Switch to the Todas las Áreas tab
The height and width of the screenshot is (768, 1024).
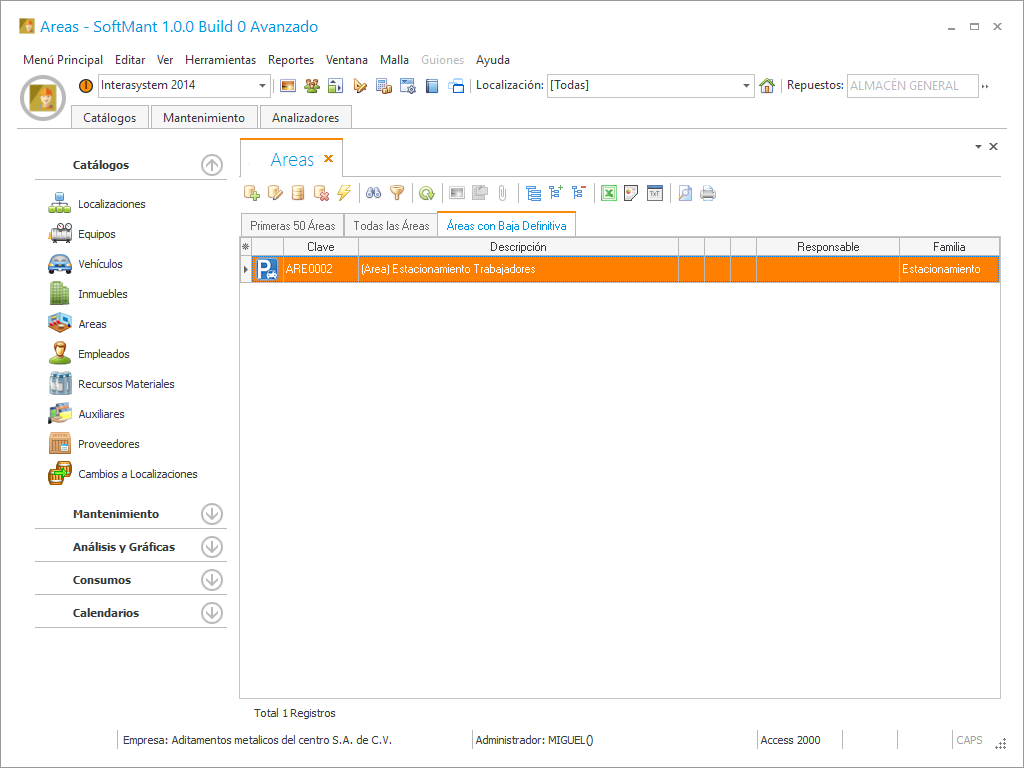[x=391, y=226]
